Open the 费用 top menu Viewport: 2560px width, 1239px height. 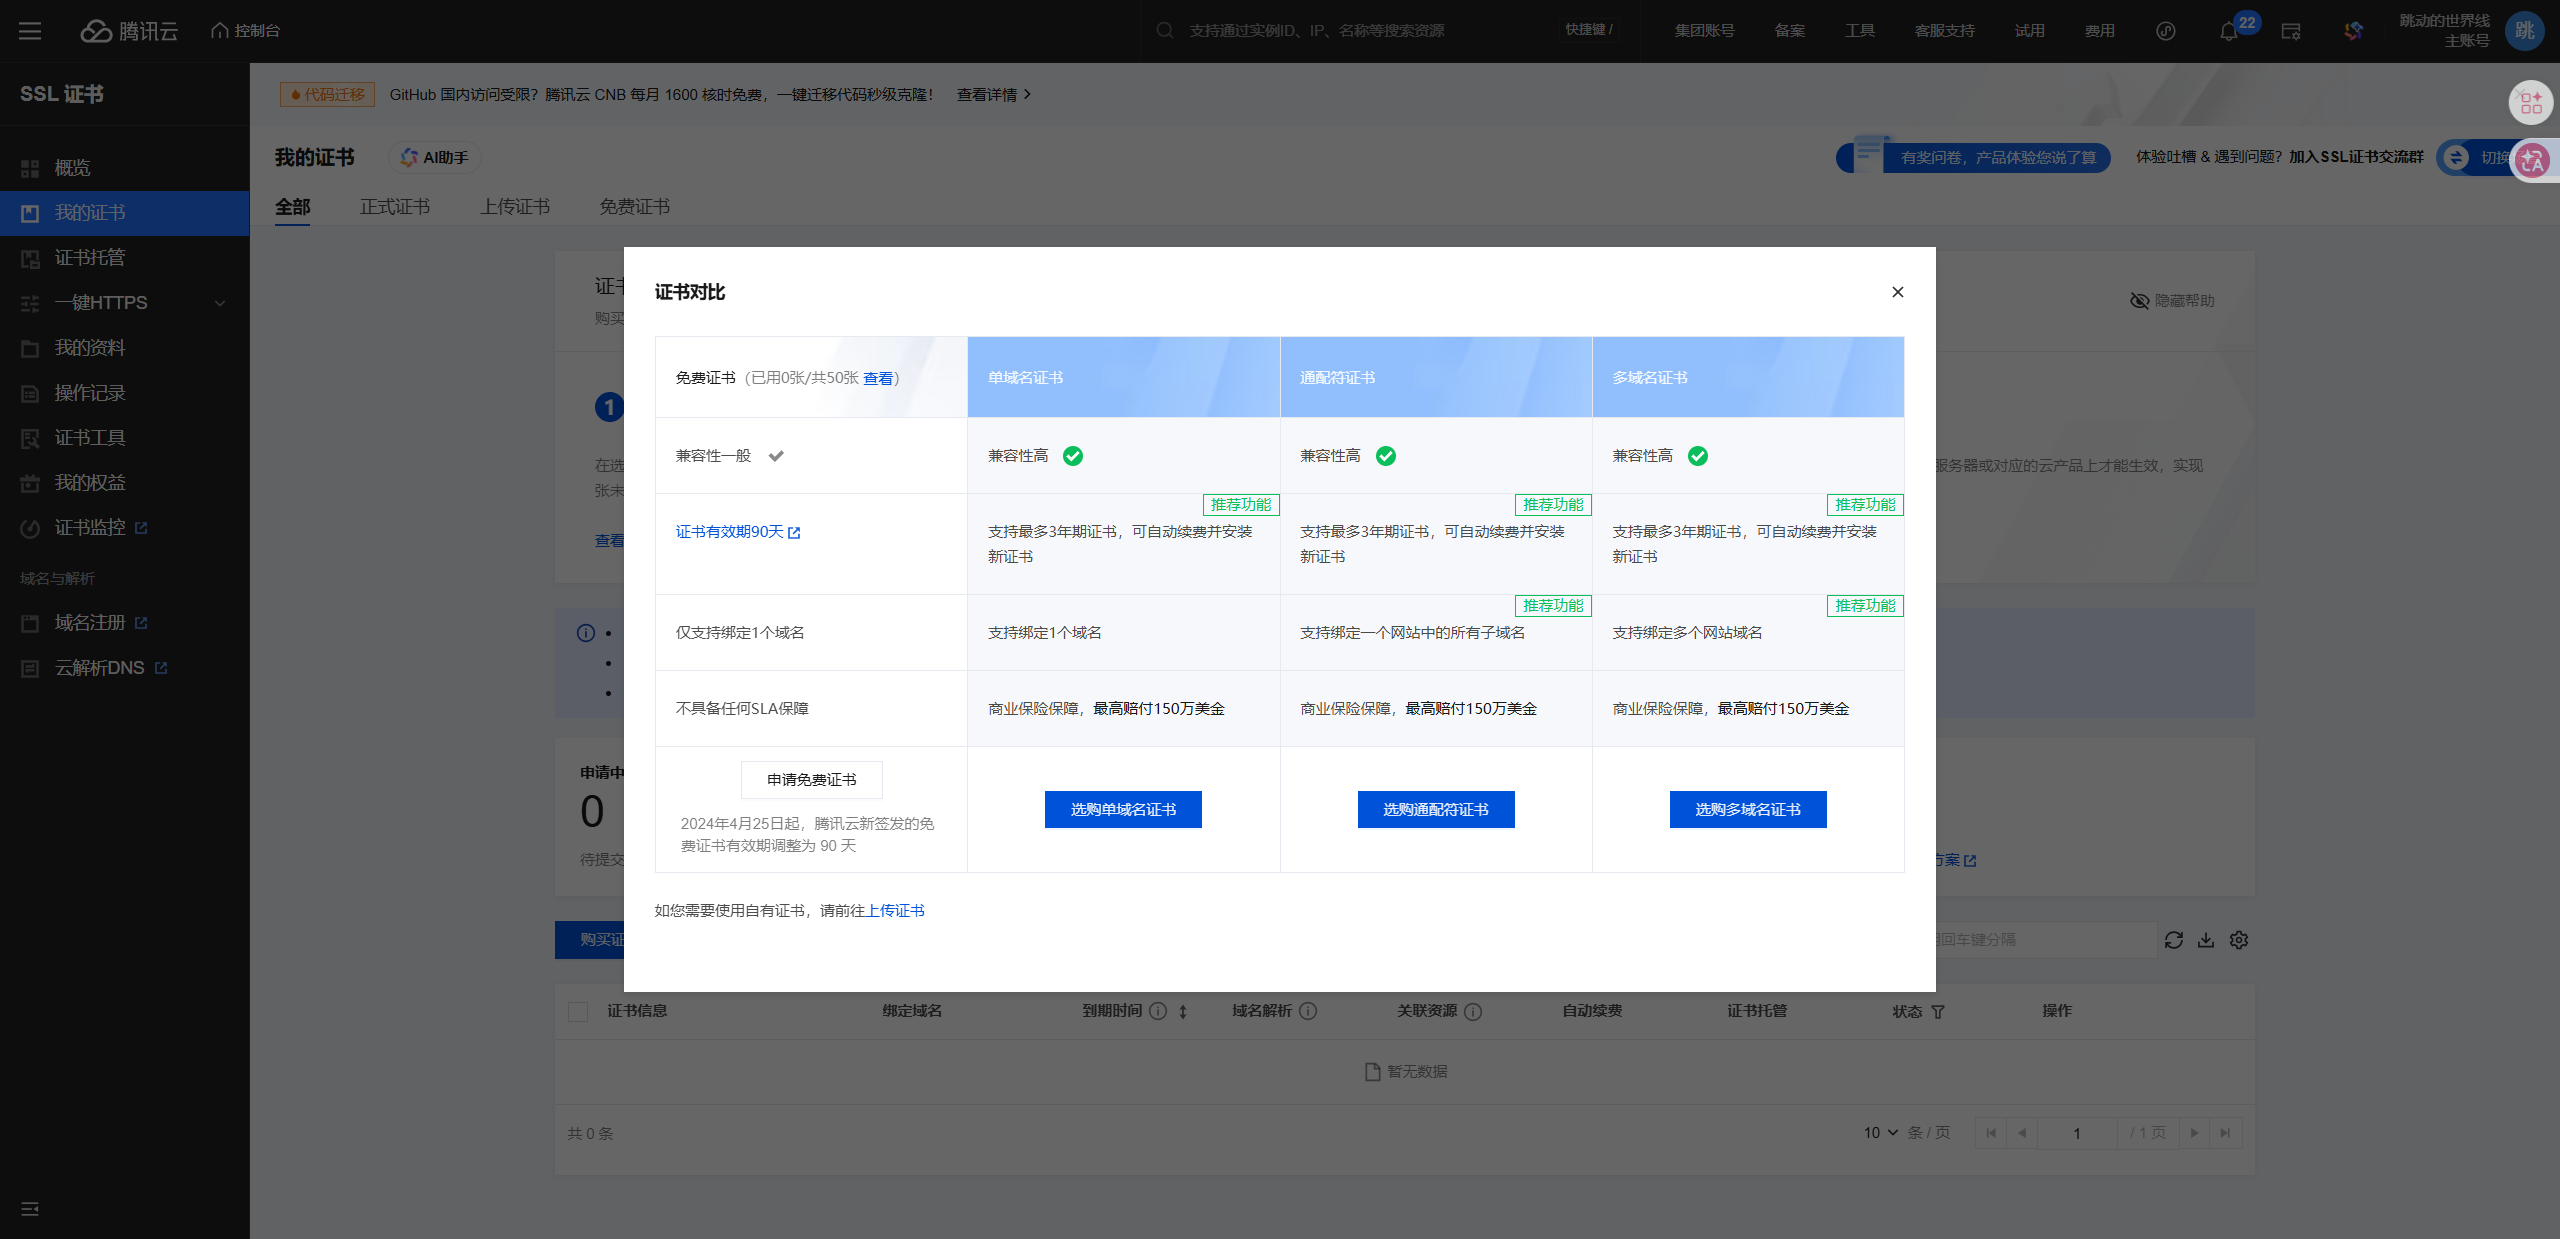(2100, 31)
